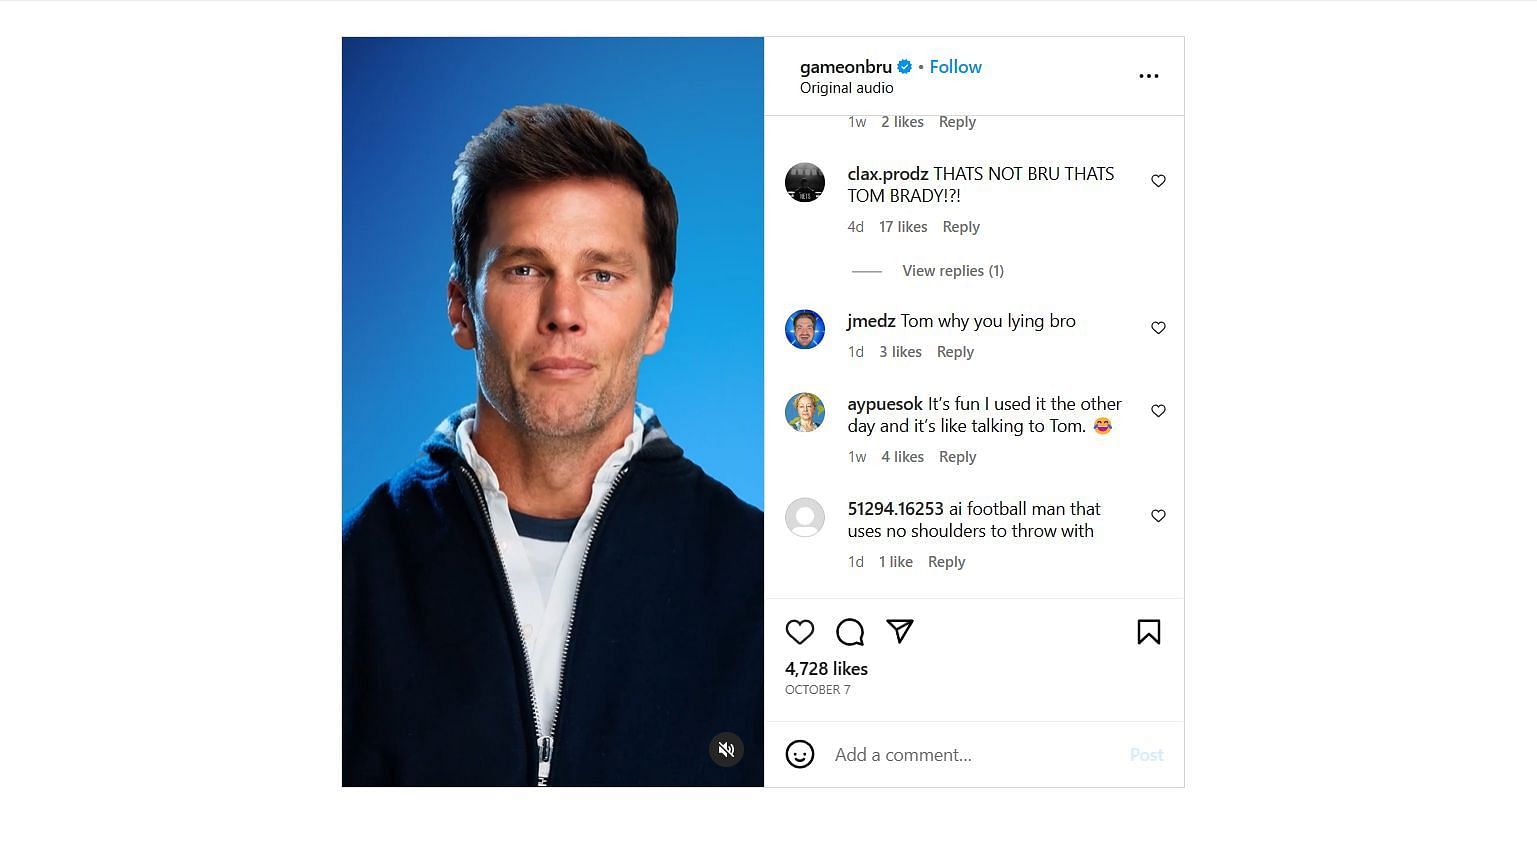
Task: Share post via paper plane icon
Action: tap(900, 631)
